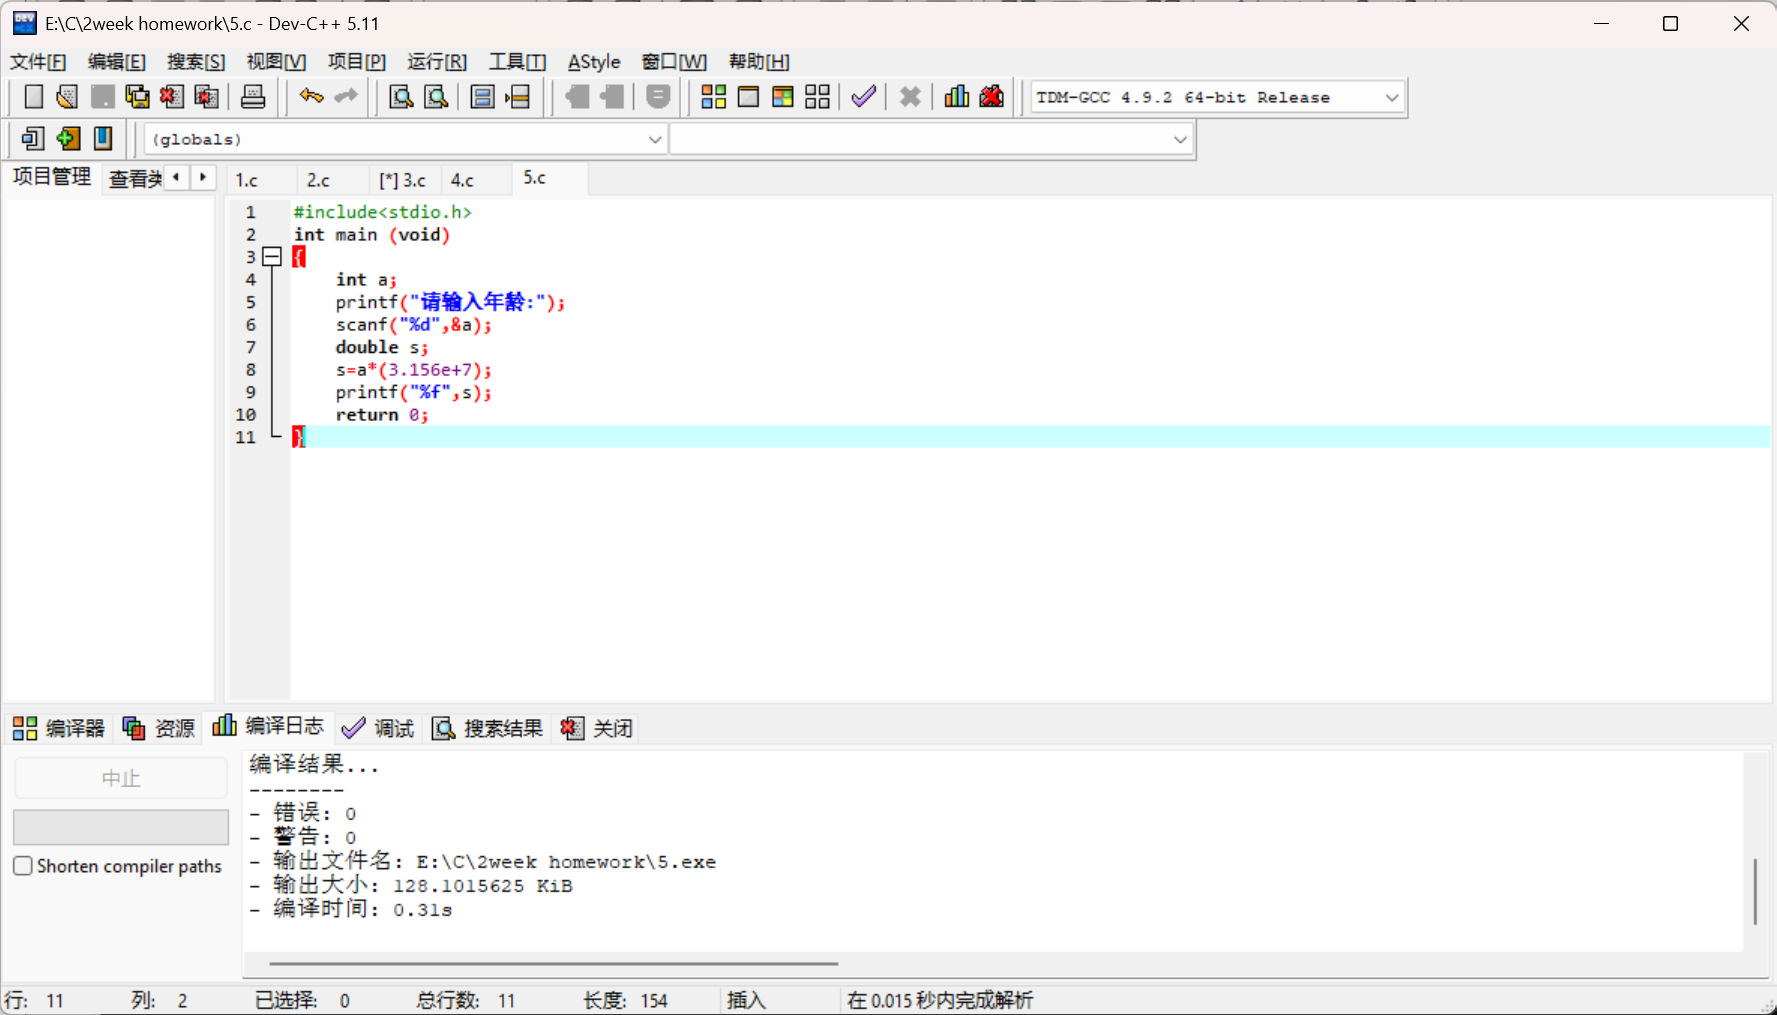1777x1015 pixels.
Task: Click the Close All files toolbar icon
Action: [207, 97]
